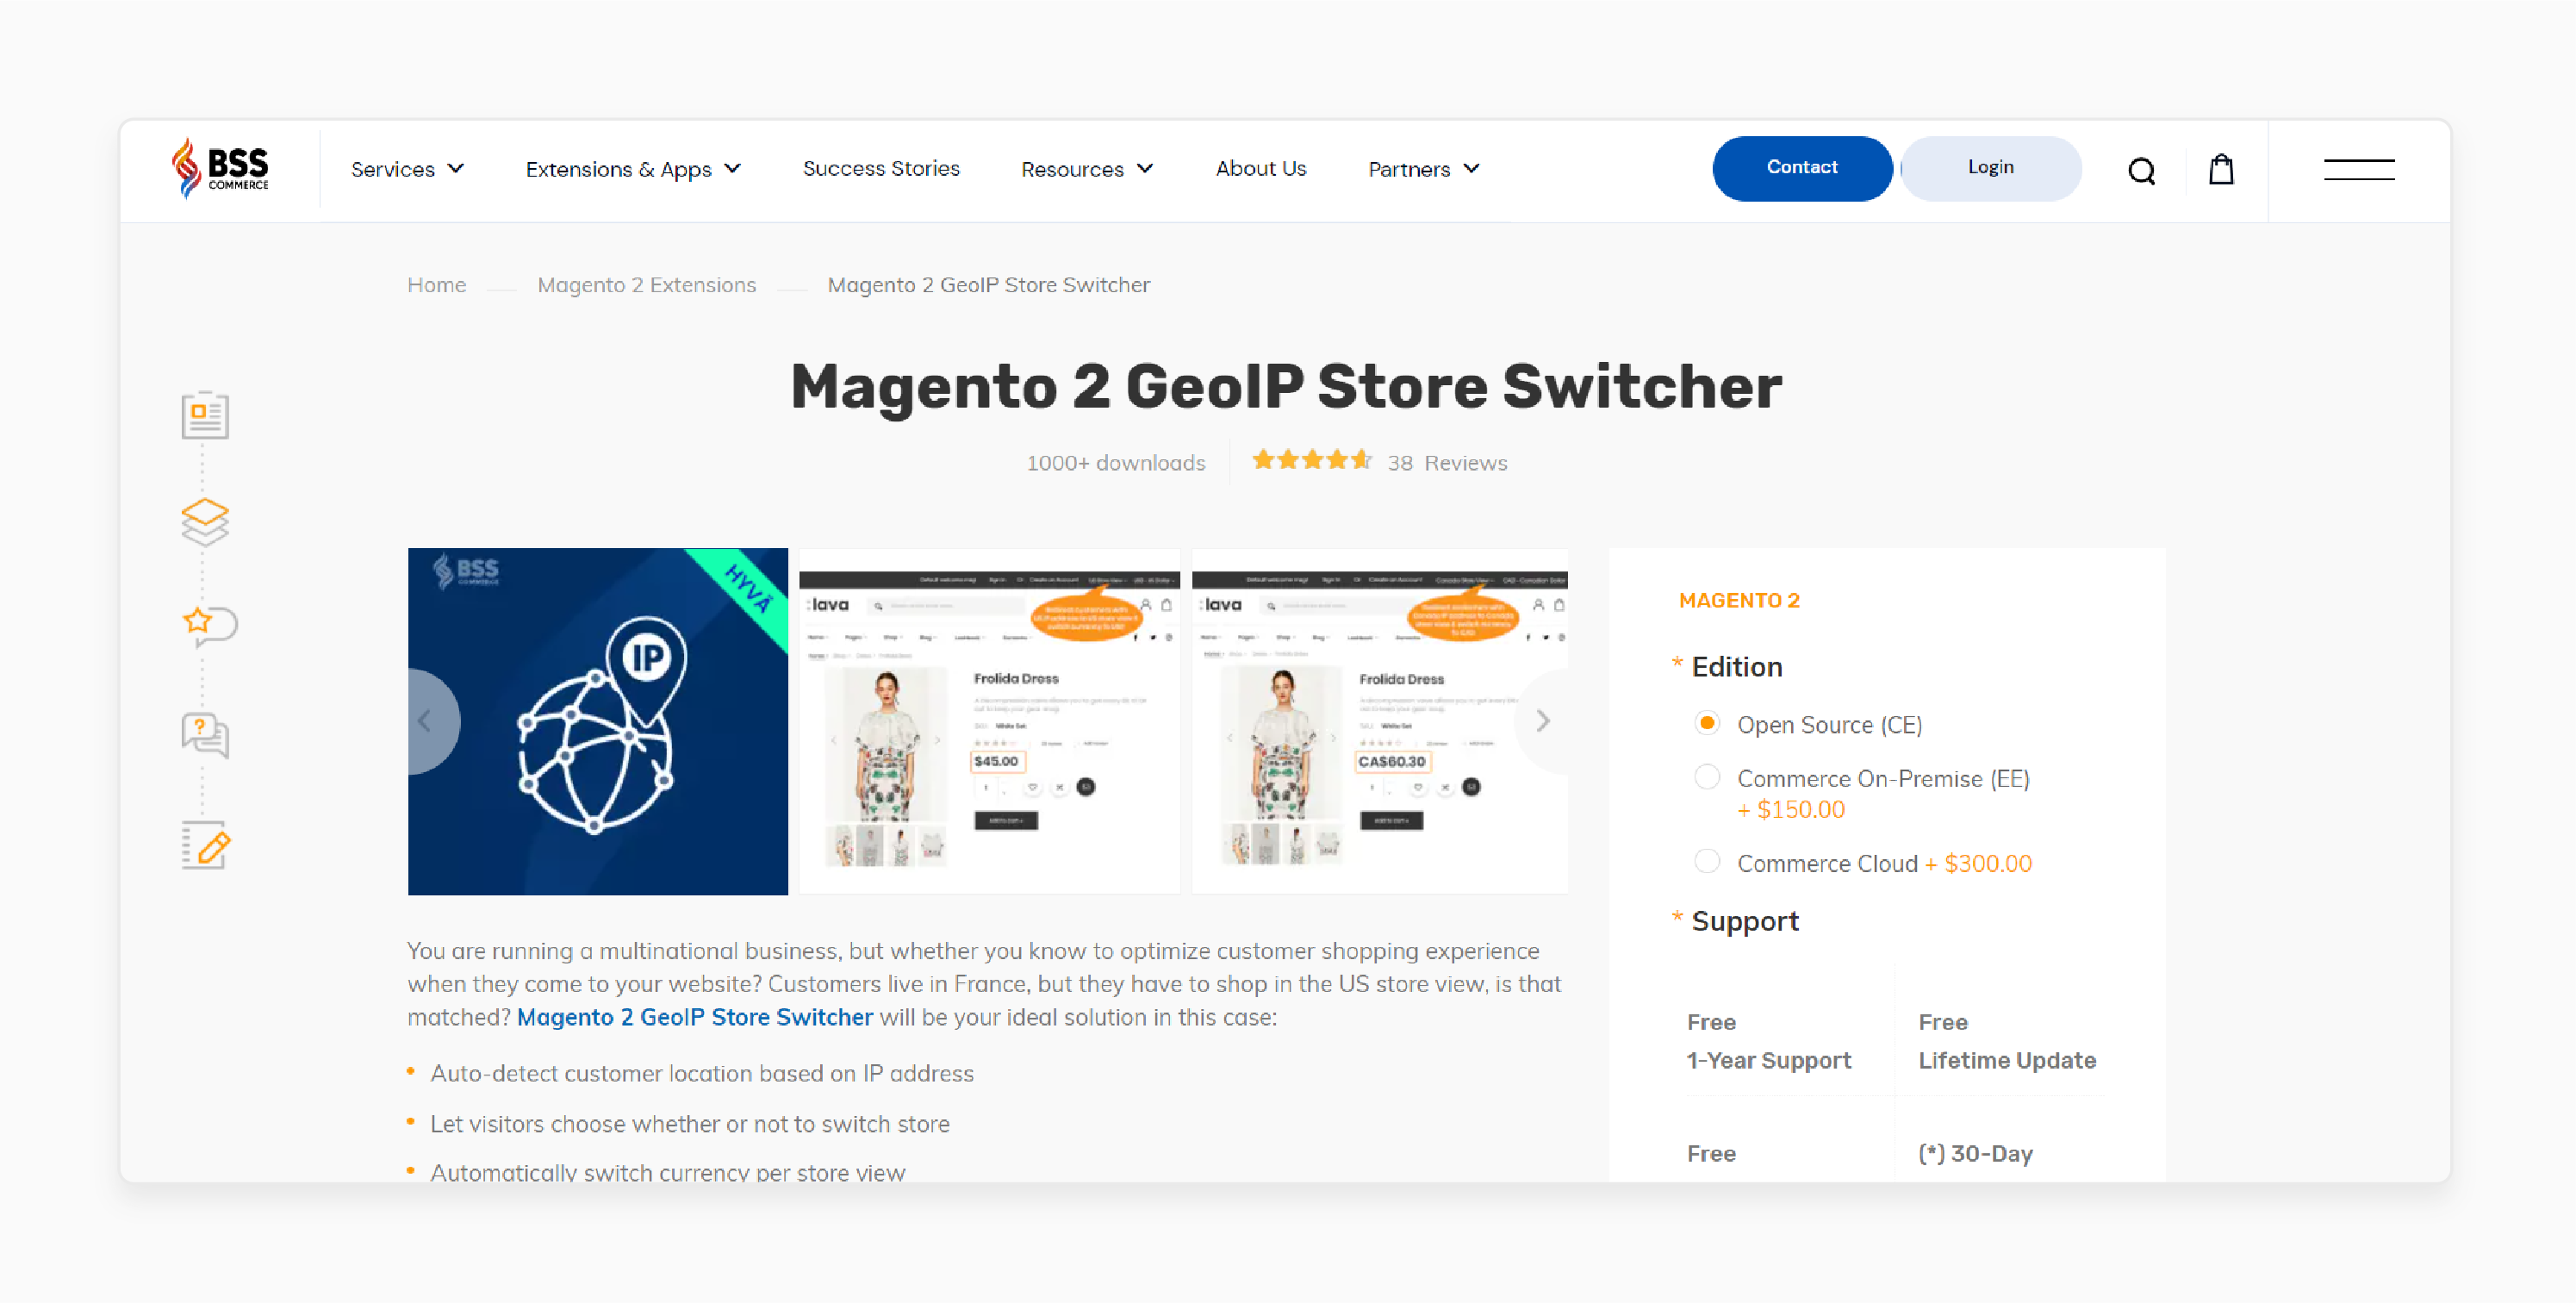The height and width of the screenshot is (1303, 2576).
Task: Click the + $150.00 price text
Action: (1791, 809)
